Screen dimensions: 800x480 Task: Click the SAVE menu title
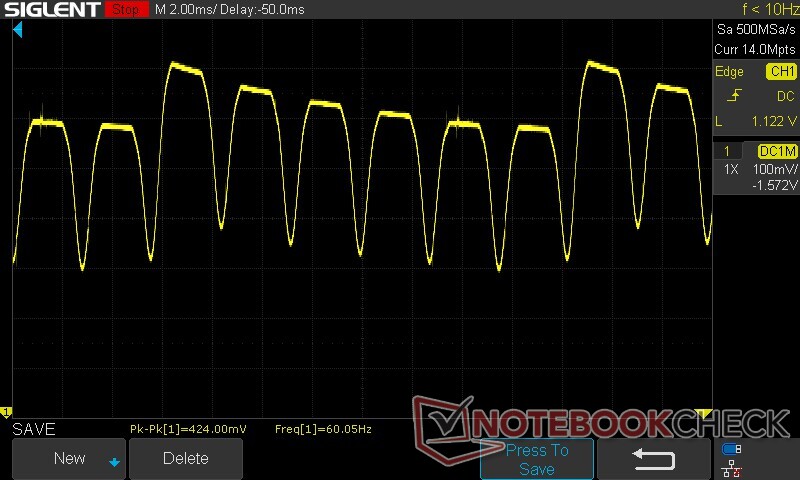[34, 429]
